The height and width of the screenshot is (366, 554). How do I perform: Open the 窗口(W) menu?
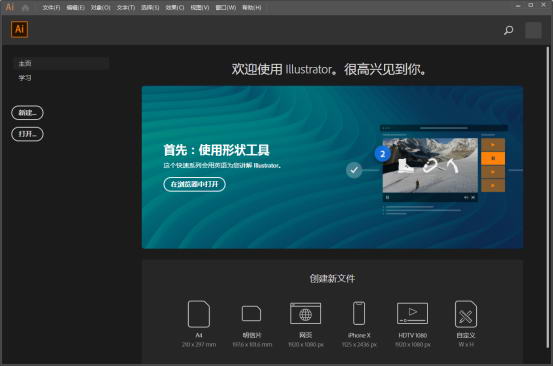pos(226,7)
